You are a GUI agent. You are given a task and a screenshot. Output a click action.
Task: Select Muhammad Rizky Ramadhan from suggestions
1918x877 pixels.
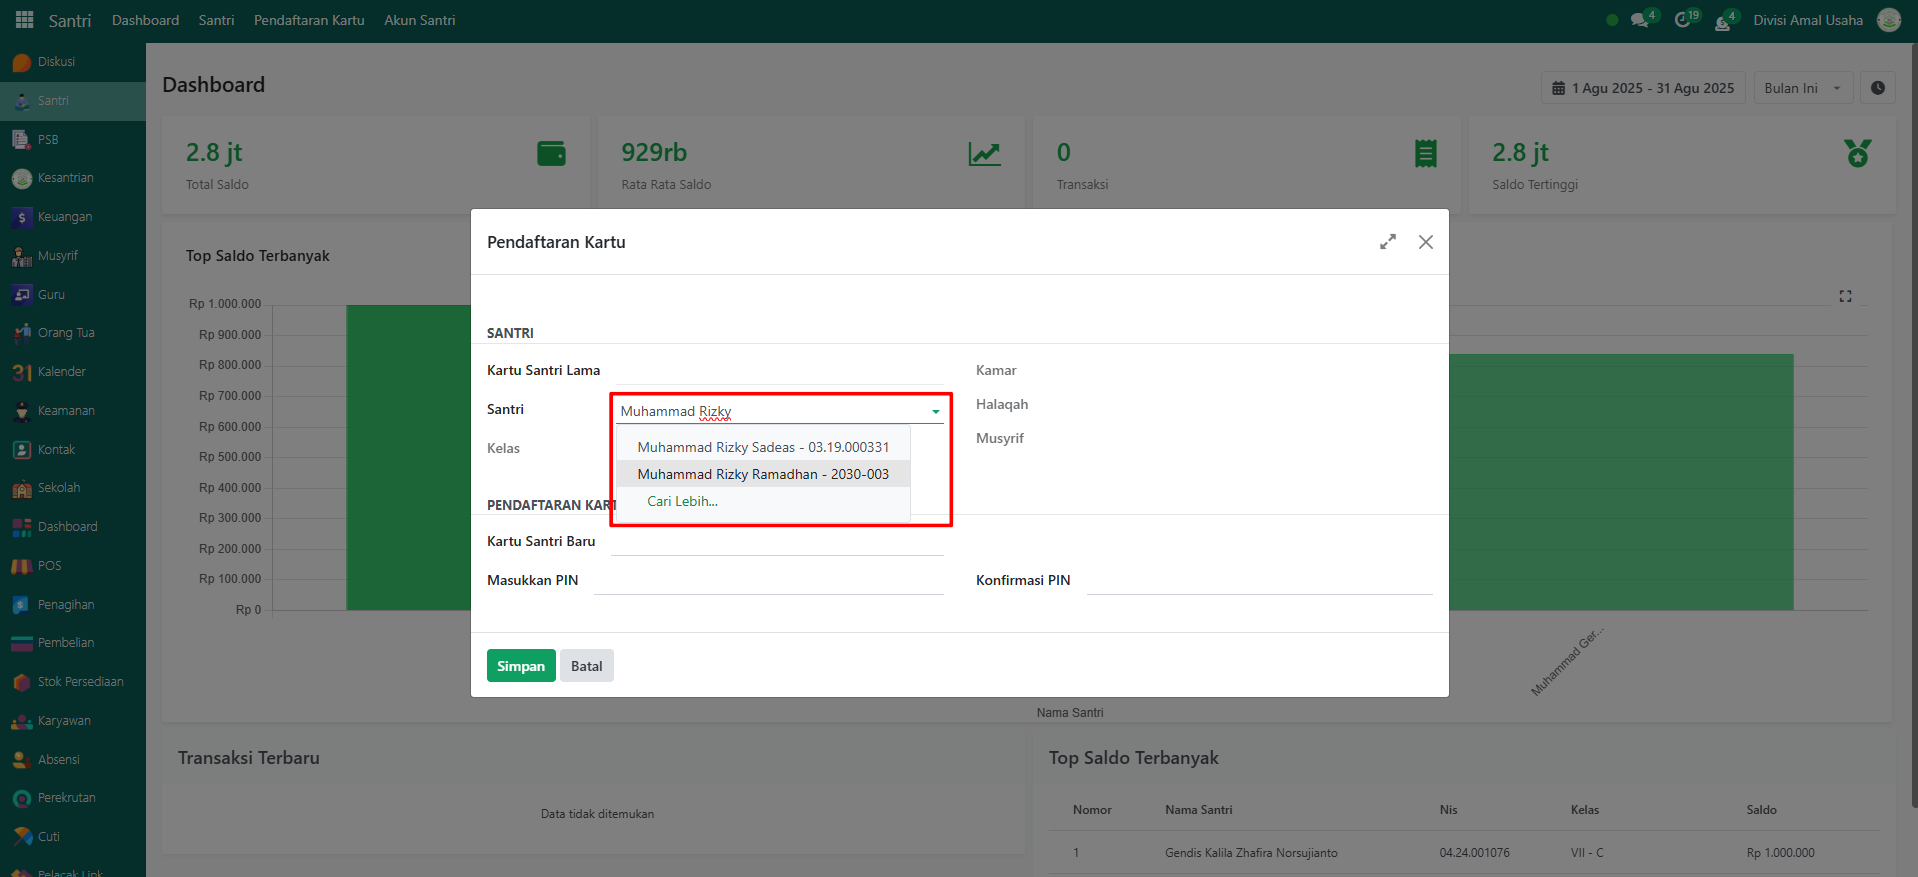point(762,474)
